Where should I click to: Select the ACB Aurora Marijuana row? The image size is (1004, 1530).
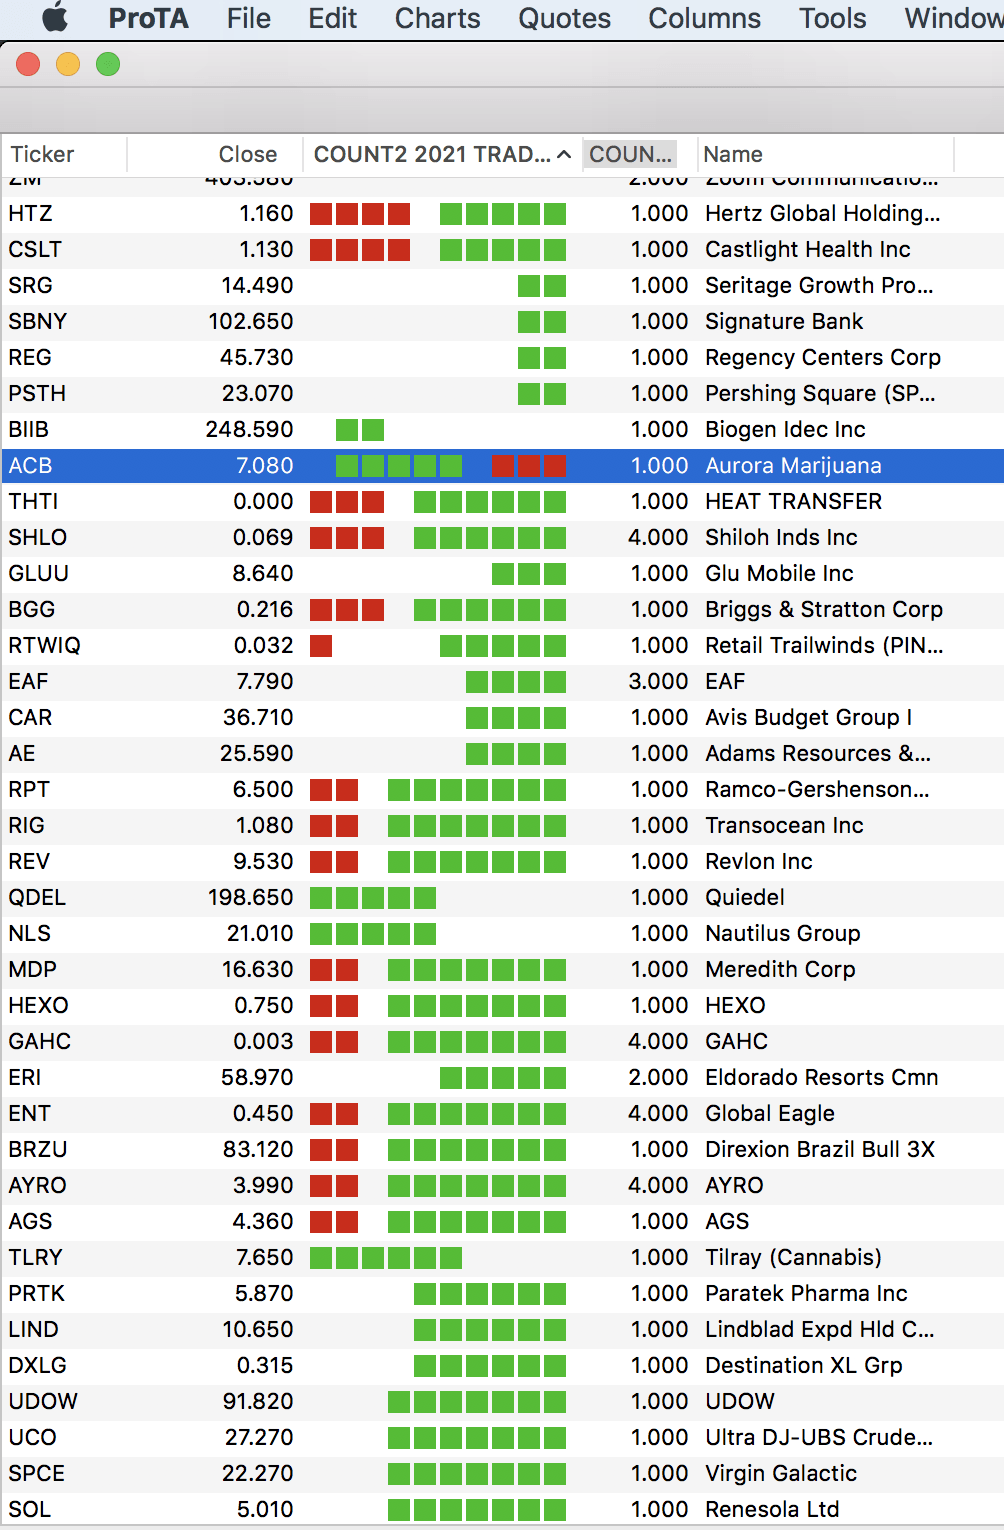point(502,465)
